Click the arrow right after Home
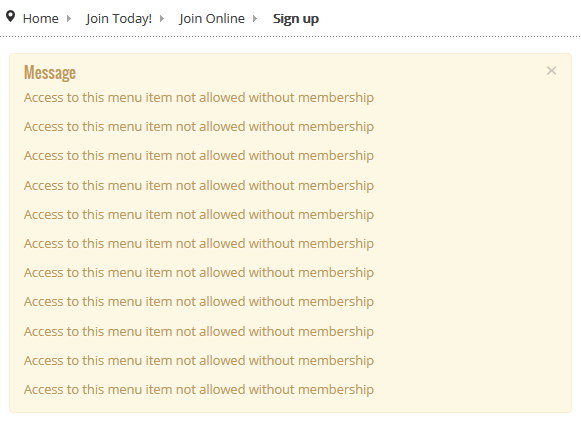The image size is (581, 425). point(69,19)
